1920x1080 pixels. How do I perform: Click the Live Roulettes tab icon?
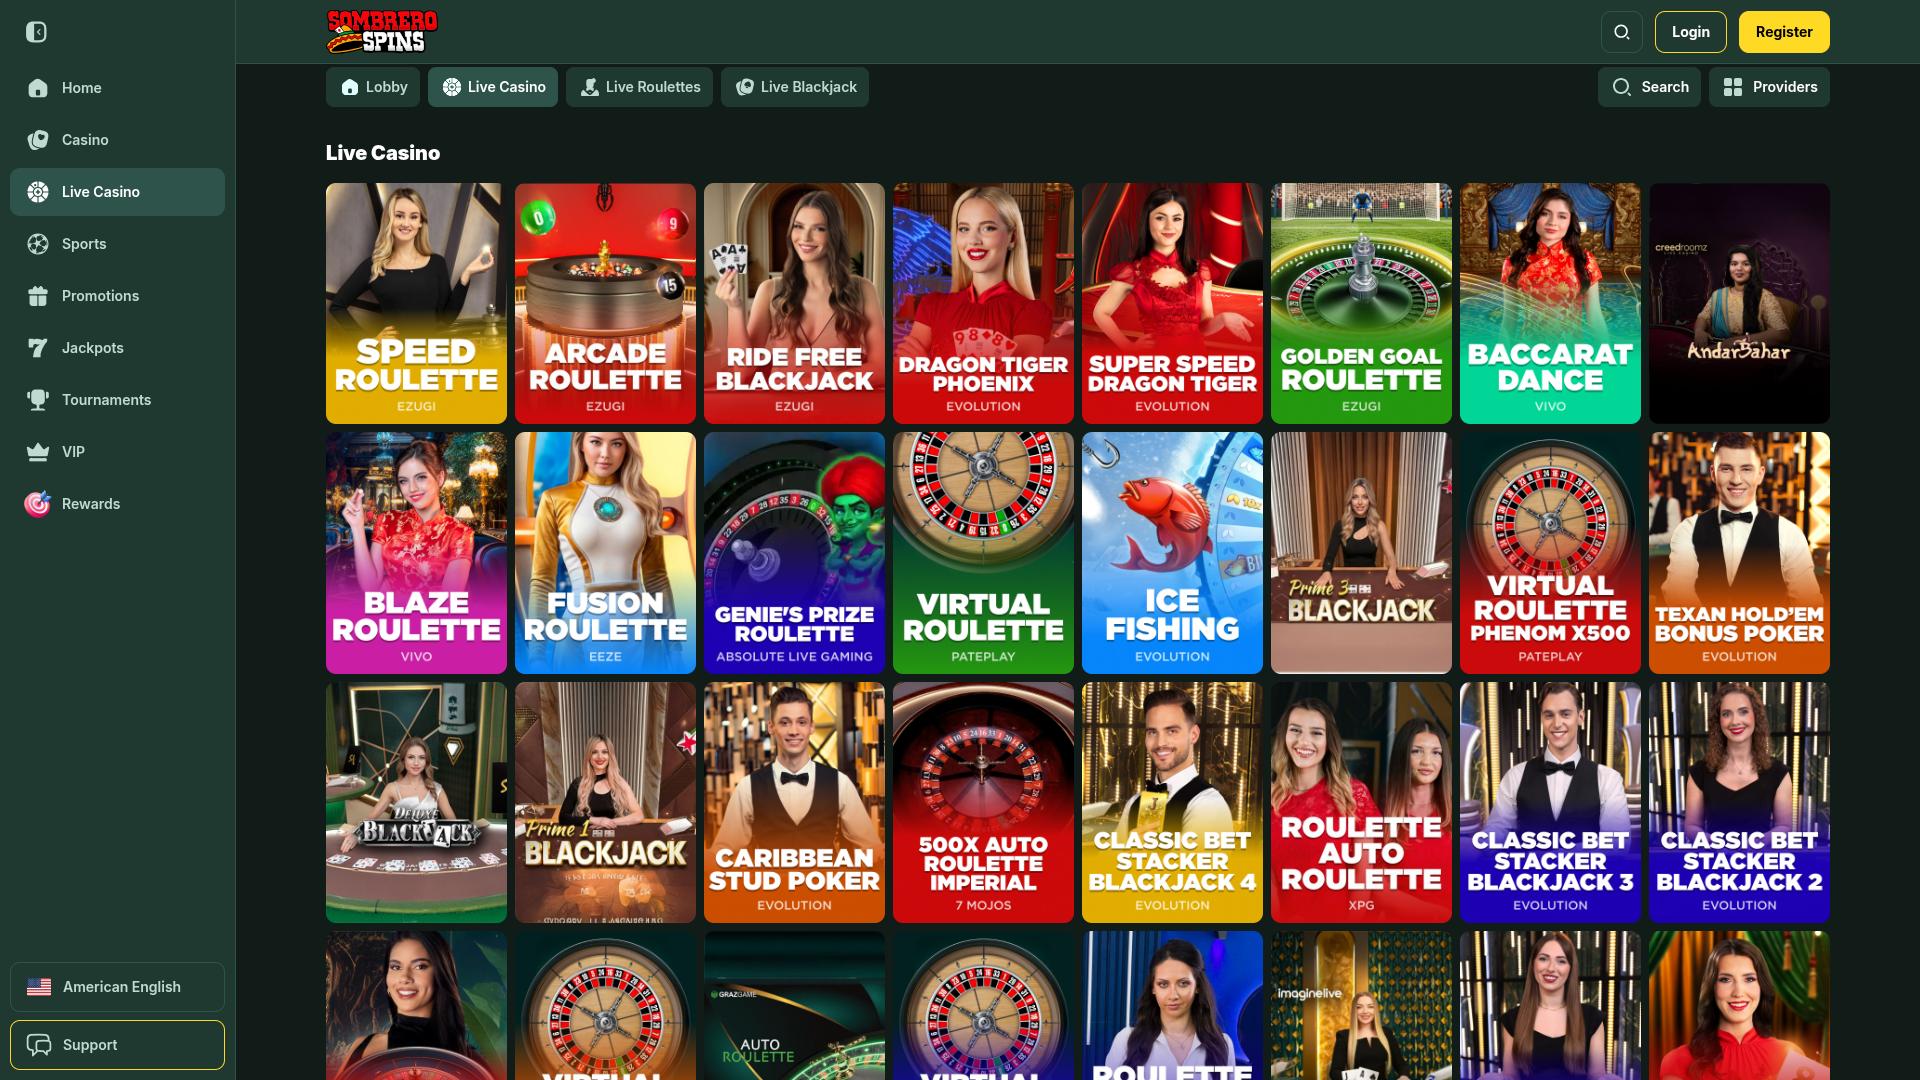[590, 87]
